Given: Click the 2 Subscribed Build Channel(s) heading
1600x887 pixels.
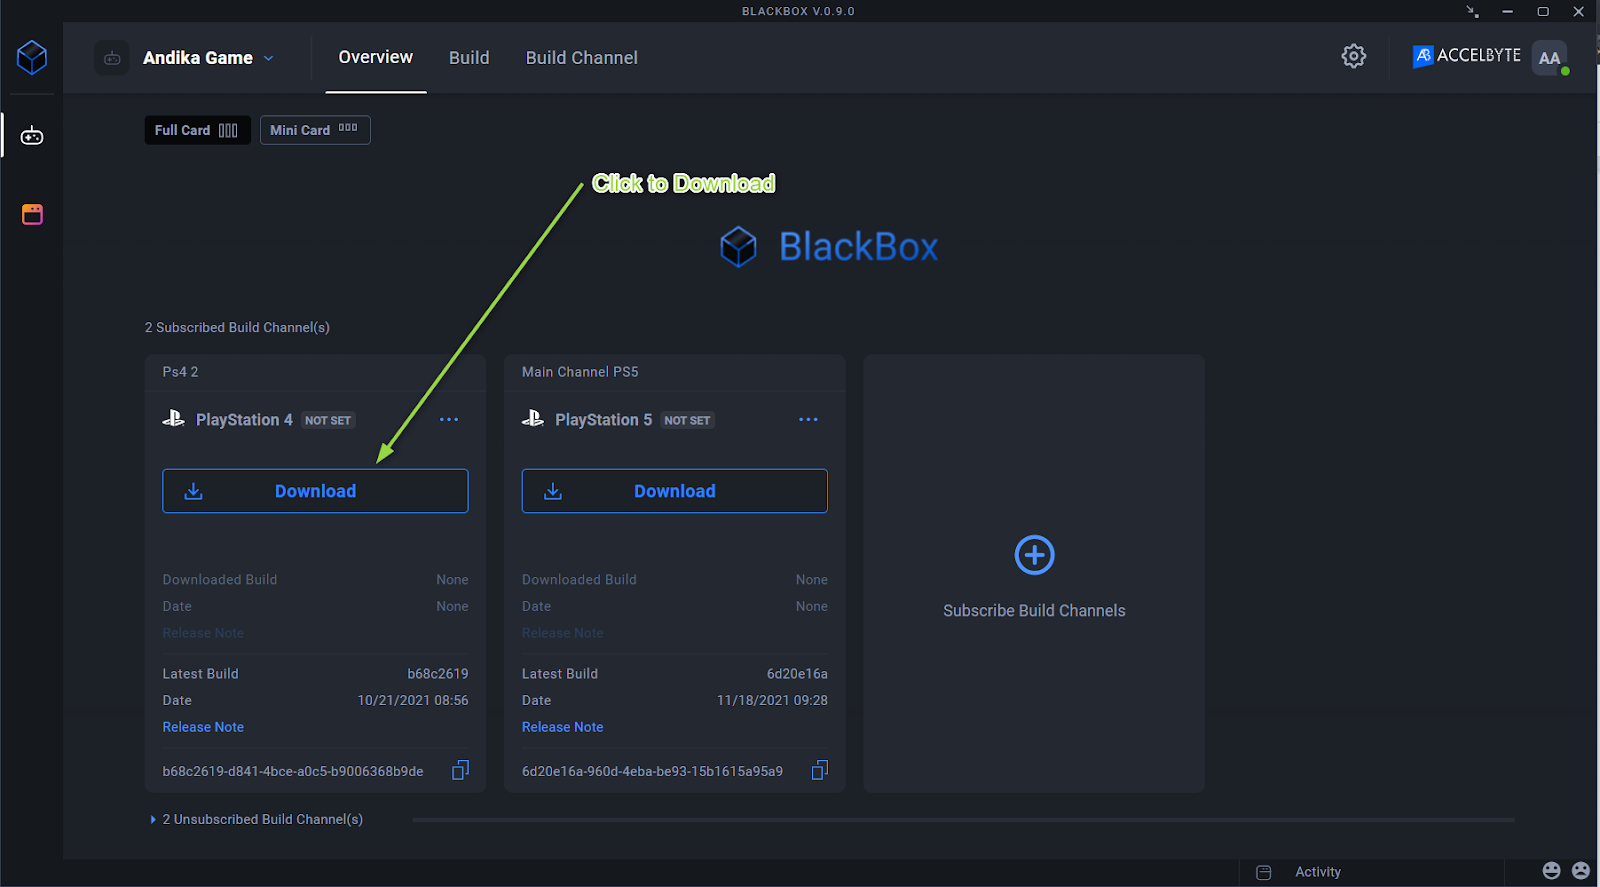Looking at the screenshot, I should tap(237, 327).
